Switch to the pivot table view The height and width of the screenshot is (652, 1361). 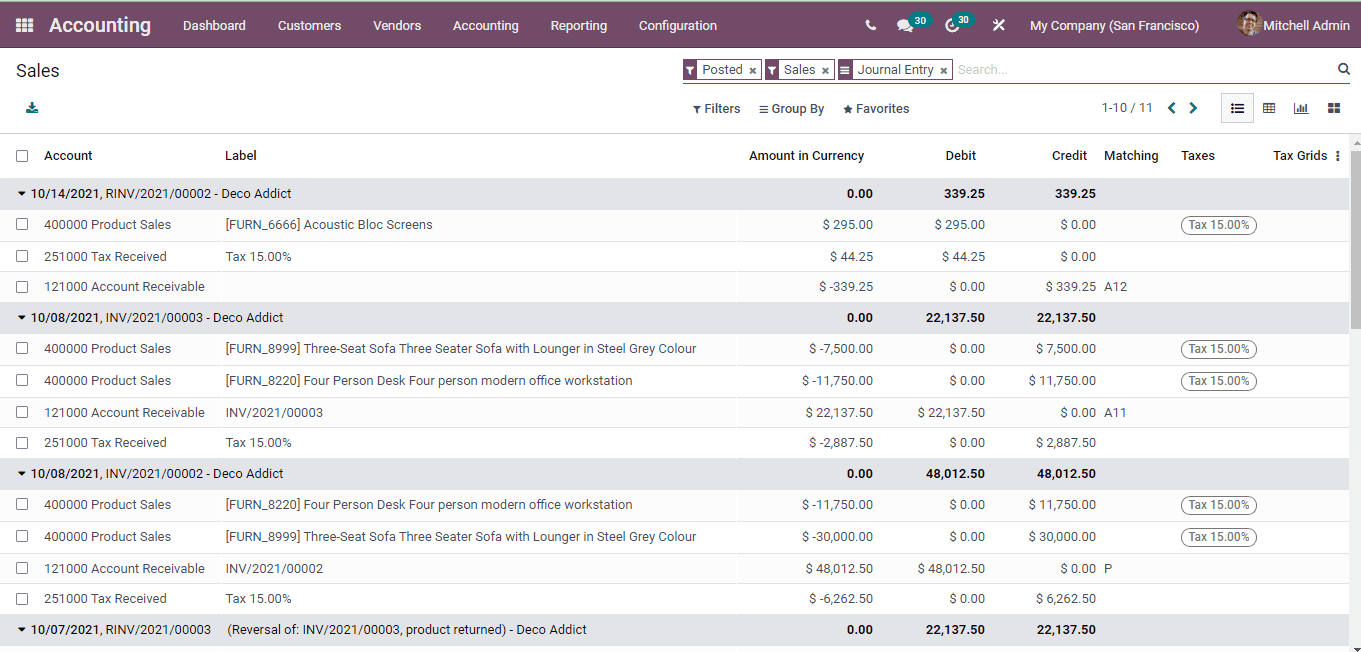point(1269,108)
